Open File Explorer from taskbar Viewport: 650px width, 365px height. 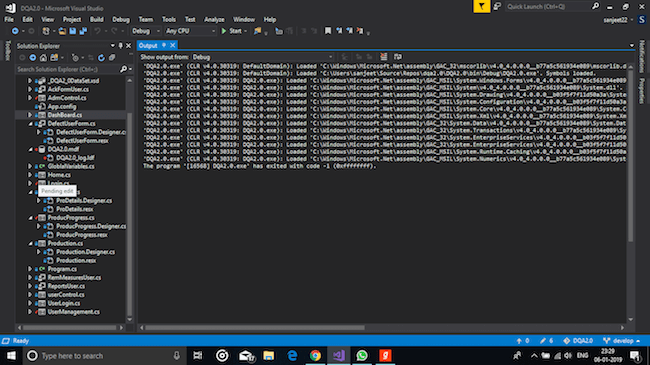click(269, 355)
